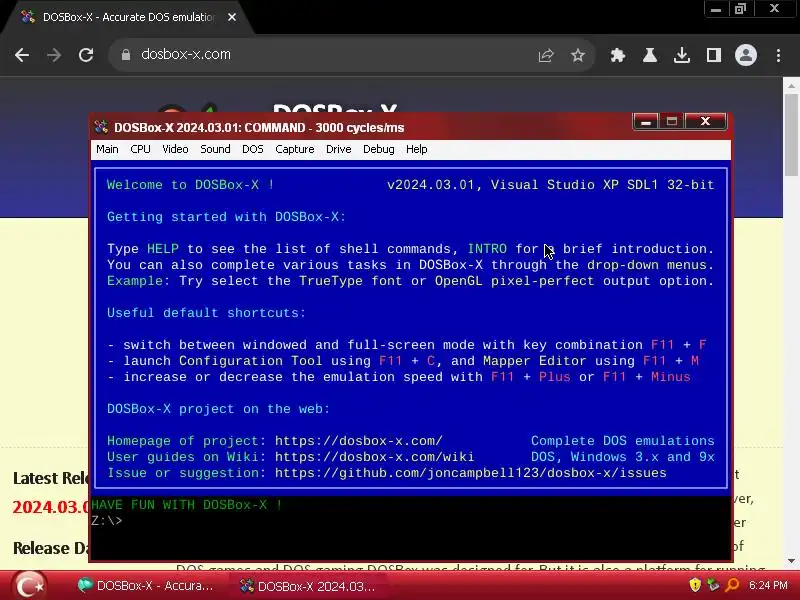Click the page scroll-up arrow
800x600 pixels.
(791, 86)
